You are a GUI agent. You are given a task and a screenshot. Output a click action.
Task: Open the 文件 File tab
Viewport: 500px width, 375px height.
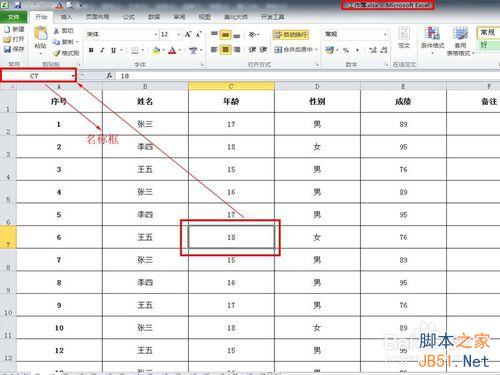(13, 17)
